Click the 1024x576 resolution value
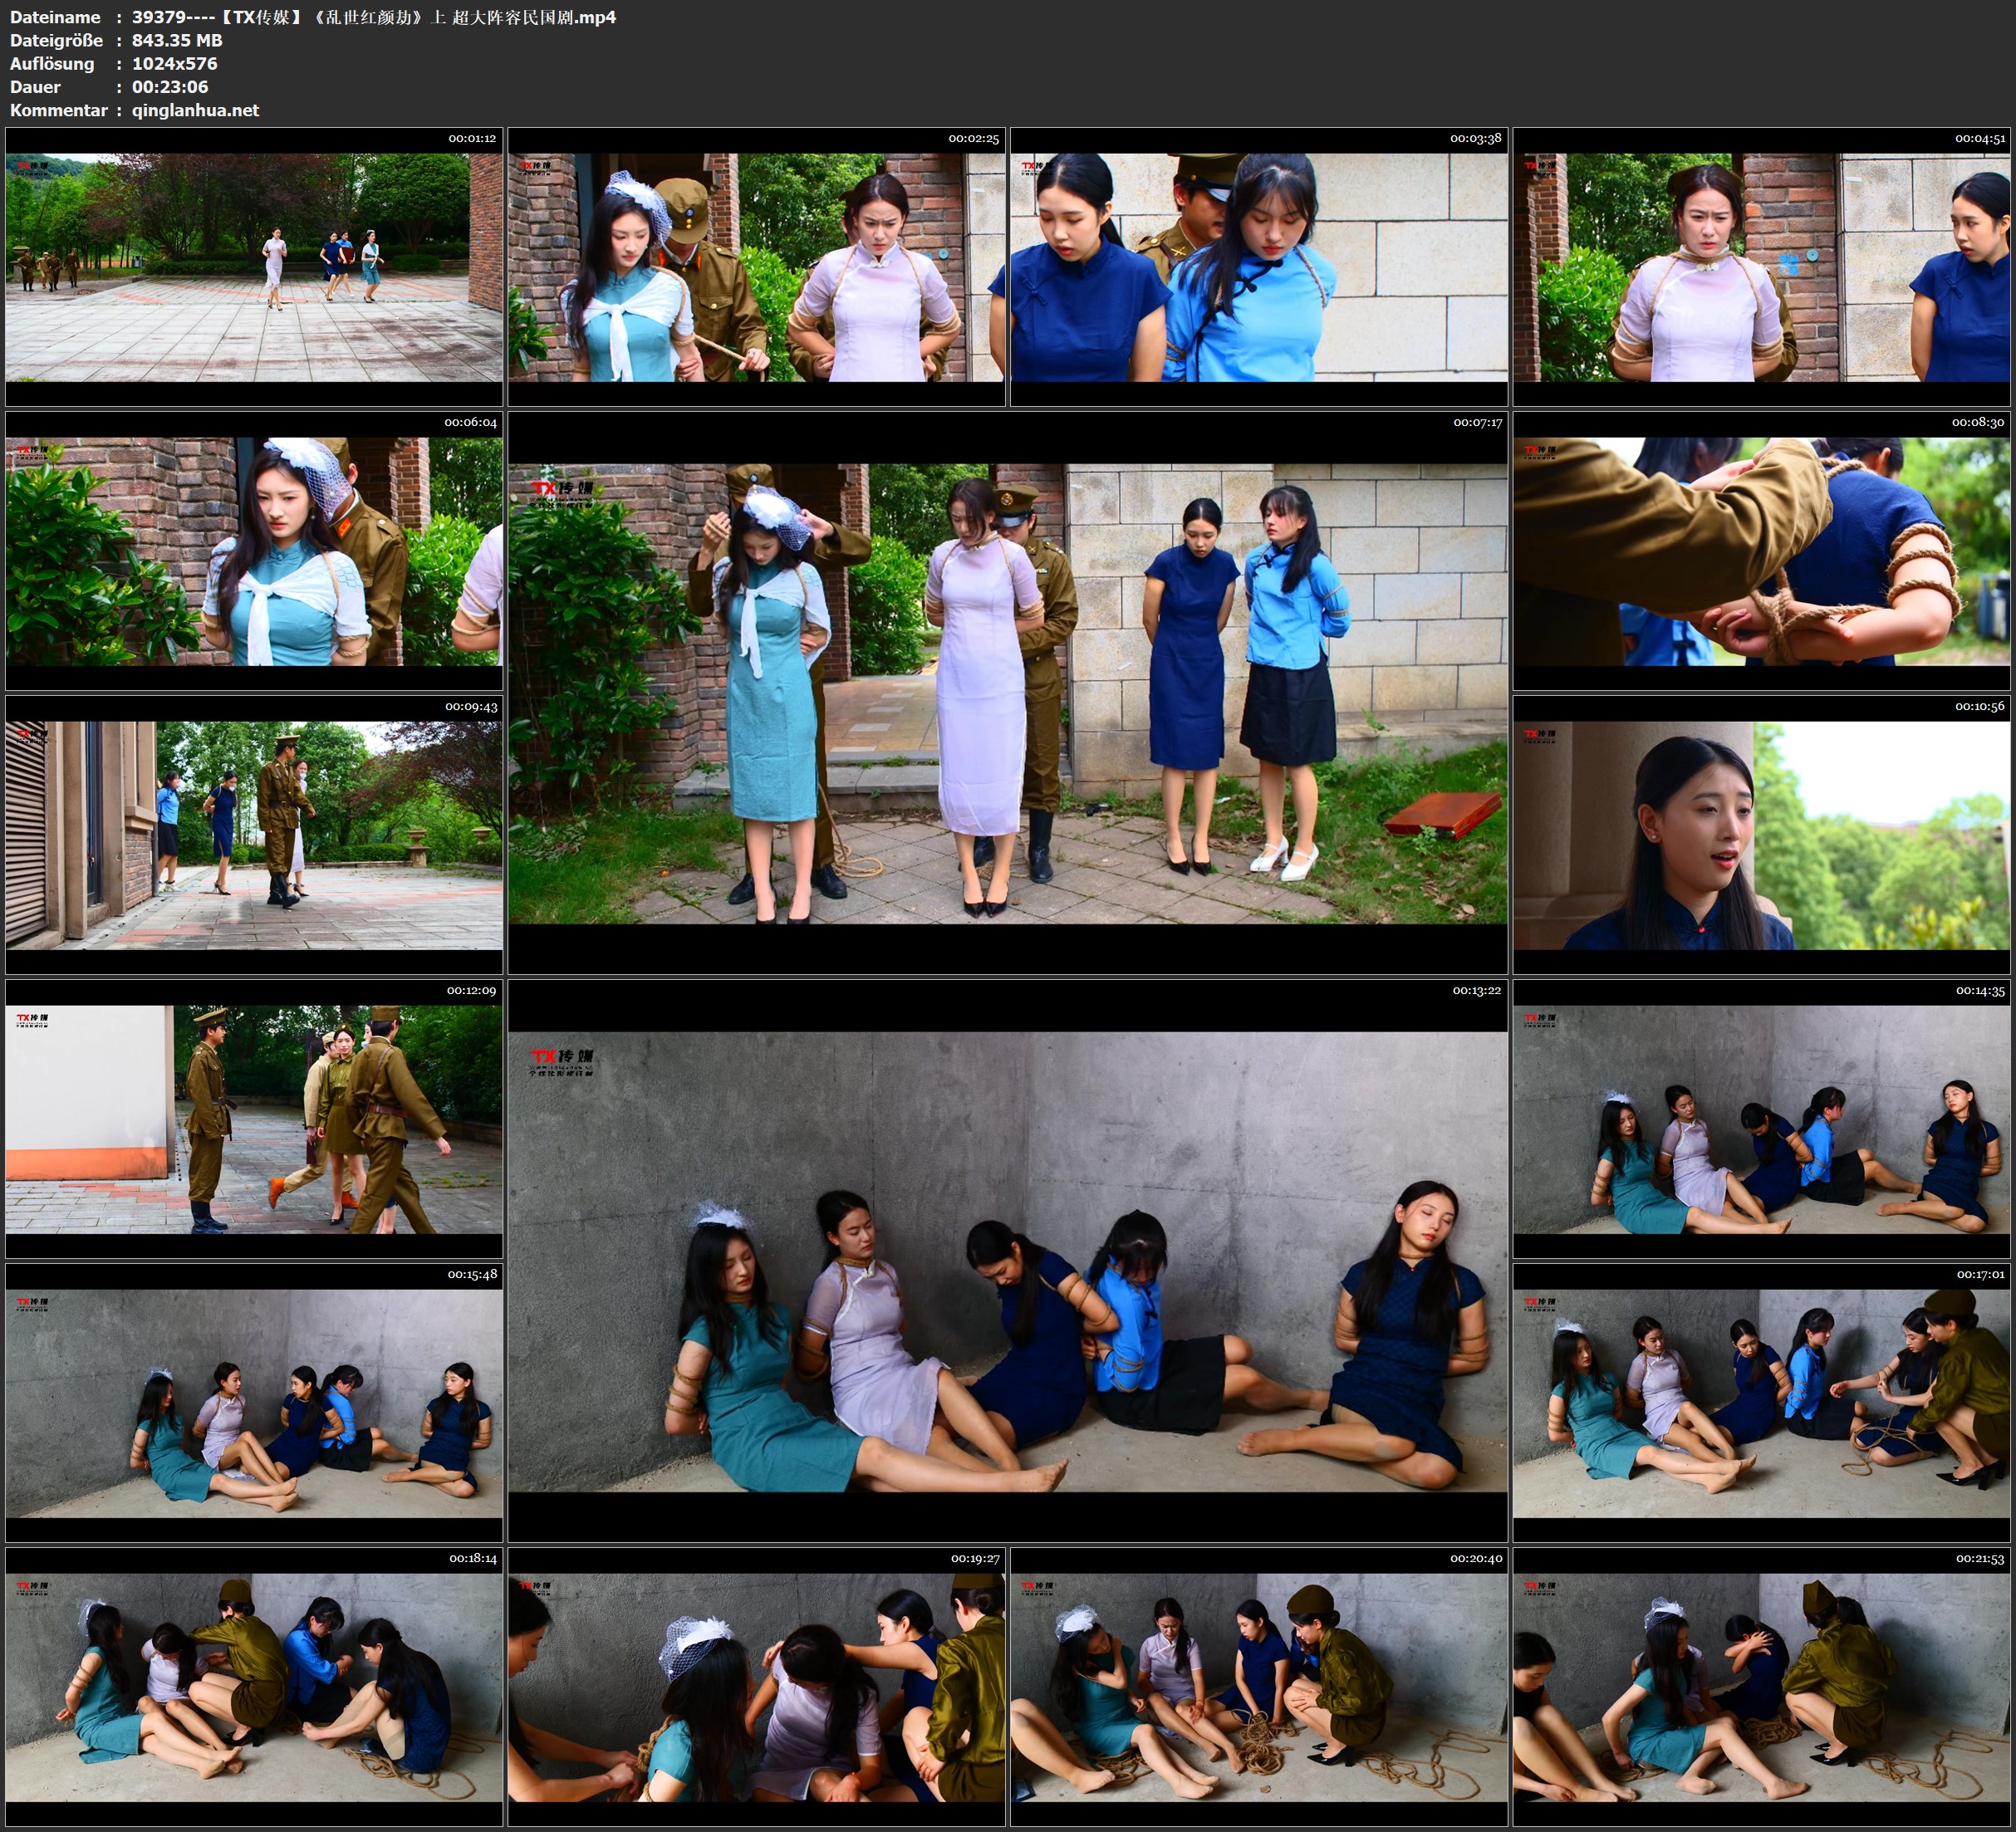 tap(174, 63)
